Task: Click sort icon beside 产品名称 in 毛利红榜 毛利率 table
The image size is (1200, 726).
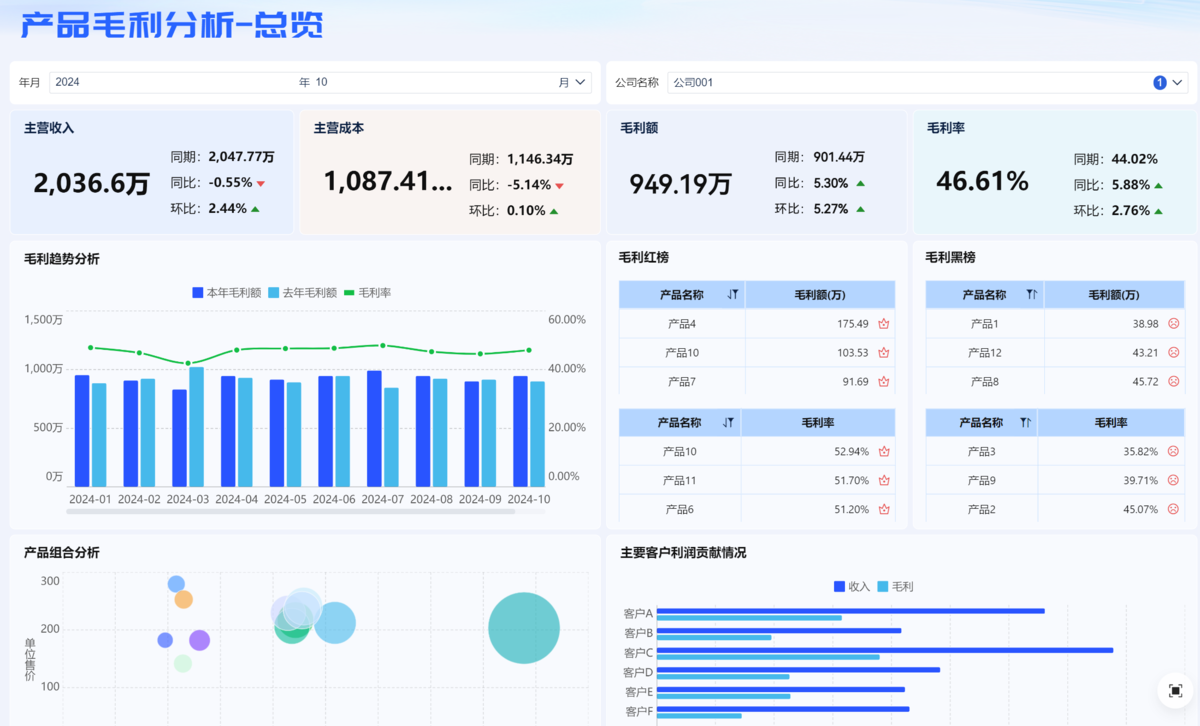Action: [x=730, y=423]
